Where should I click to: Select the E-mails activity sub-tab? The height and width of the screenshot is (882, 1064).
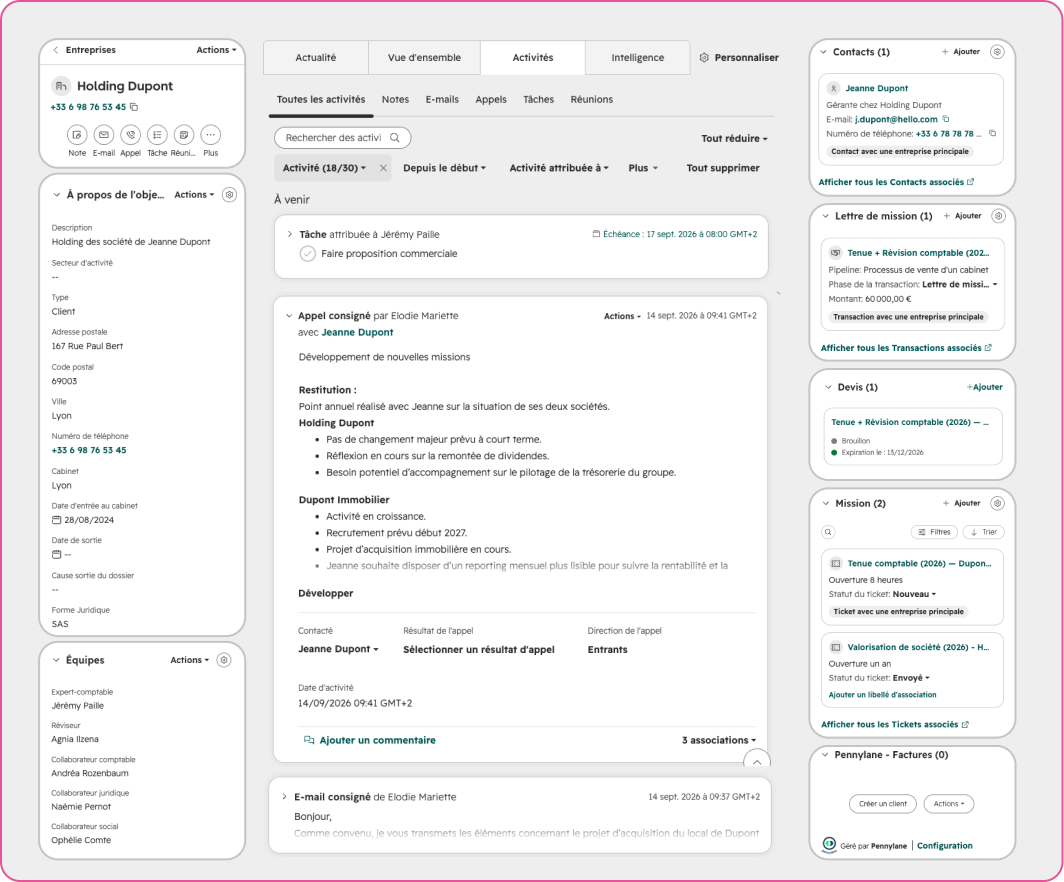442,100
